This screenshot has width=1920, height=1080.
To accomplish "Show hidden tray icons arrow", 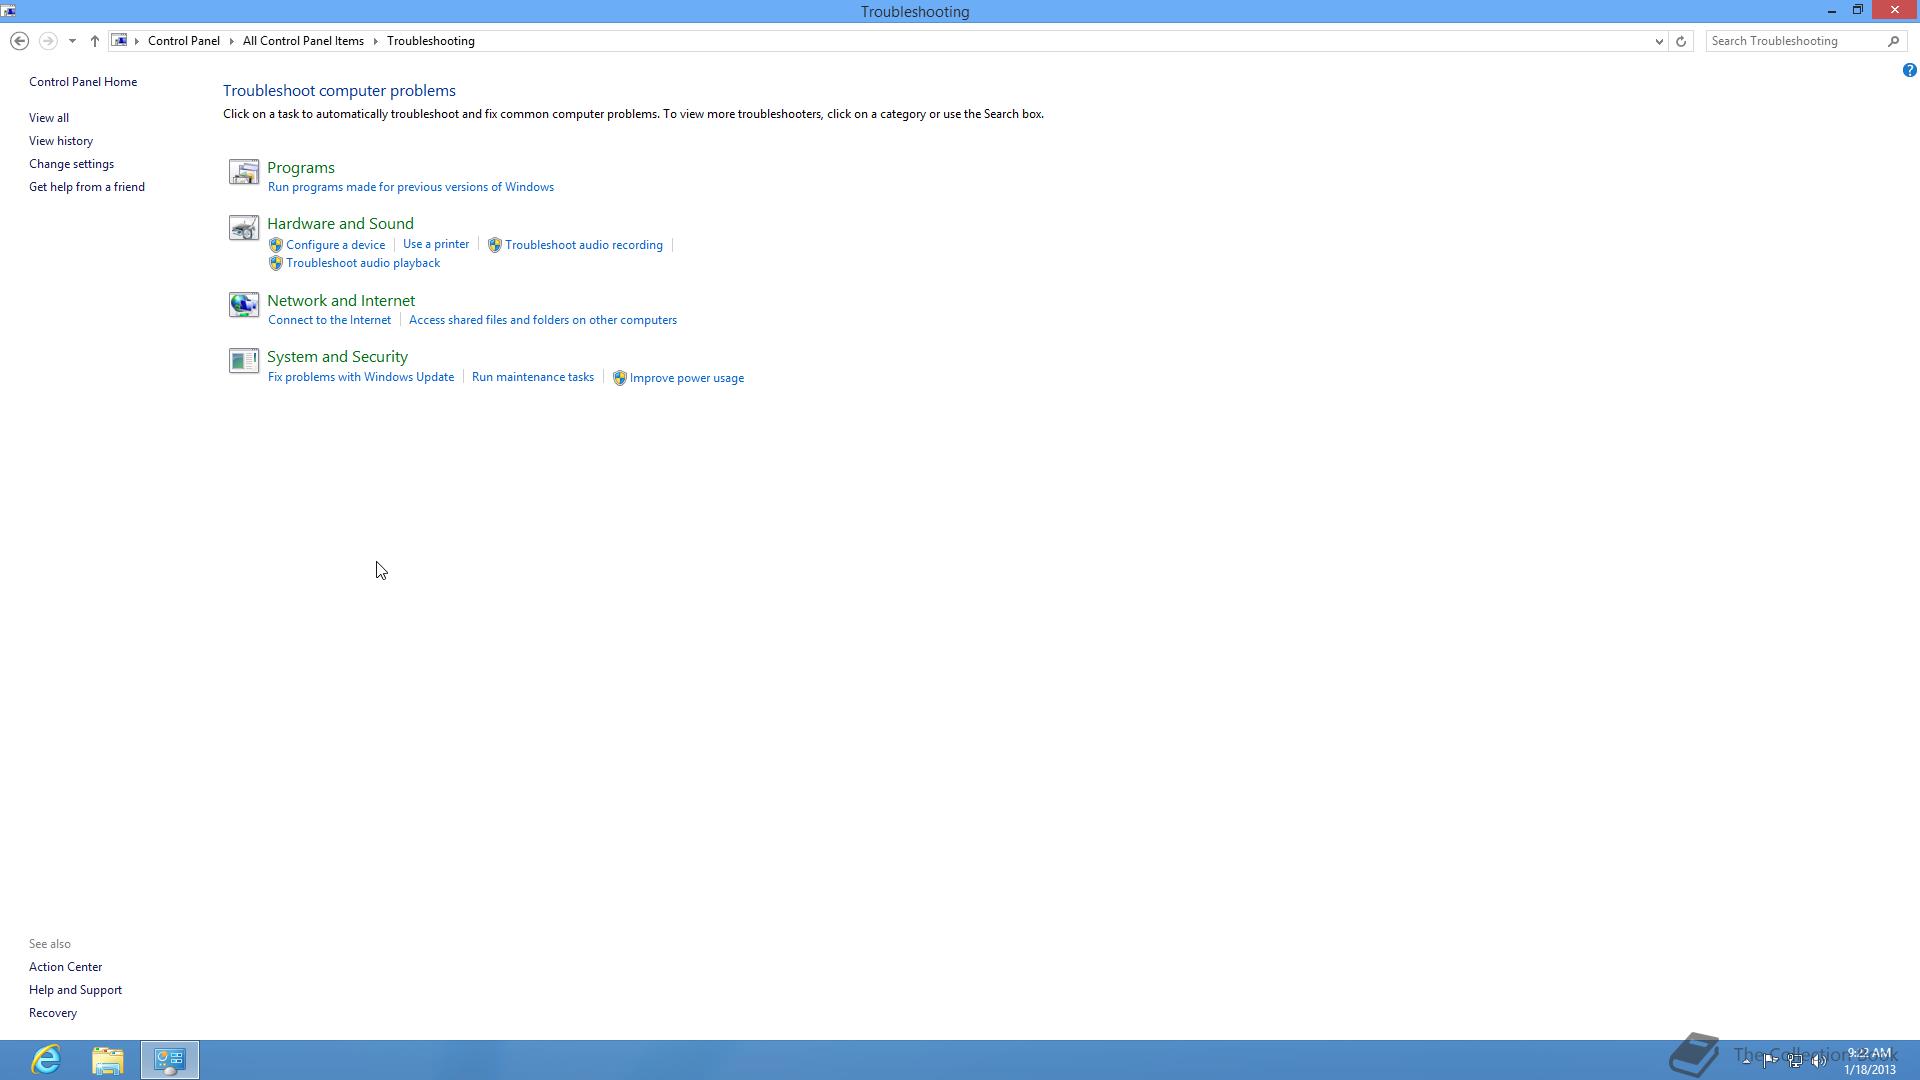I will [x=1746, y=1061].
